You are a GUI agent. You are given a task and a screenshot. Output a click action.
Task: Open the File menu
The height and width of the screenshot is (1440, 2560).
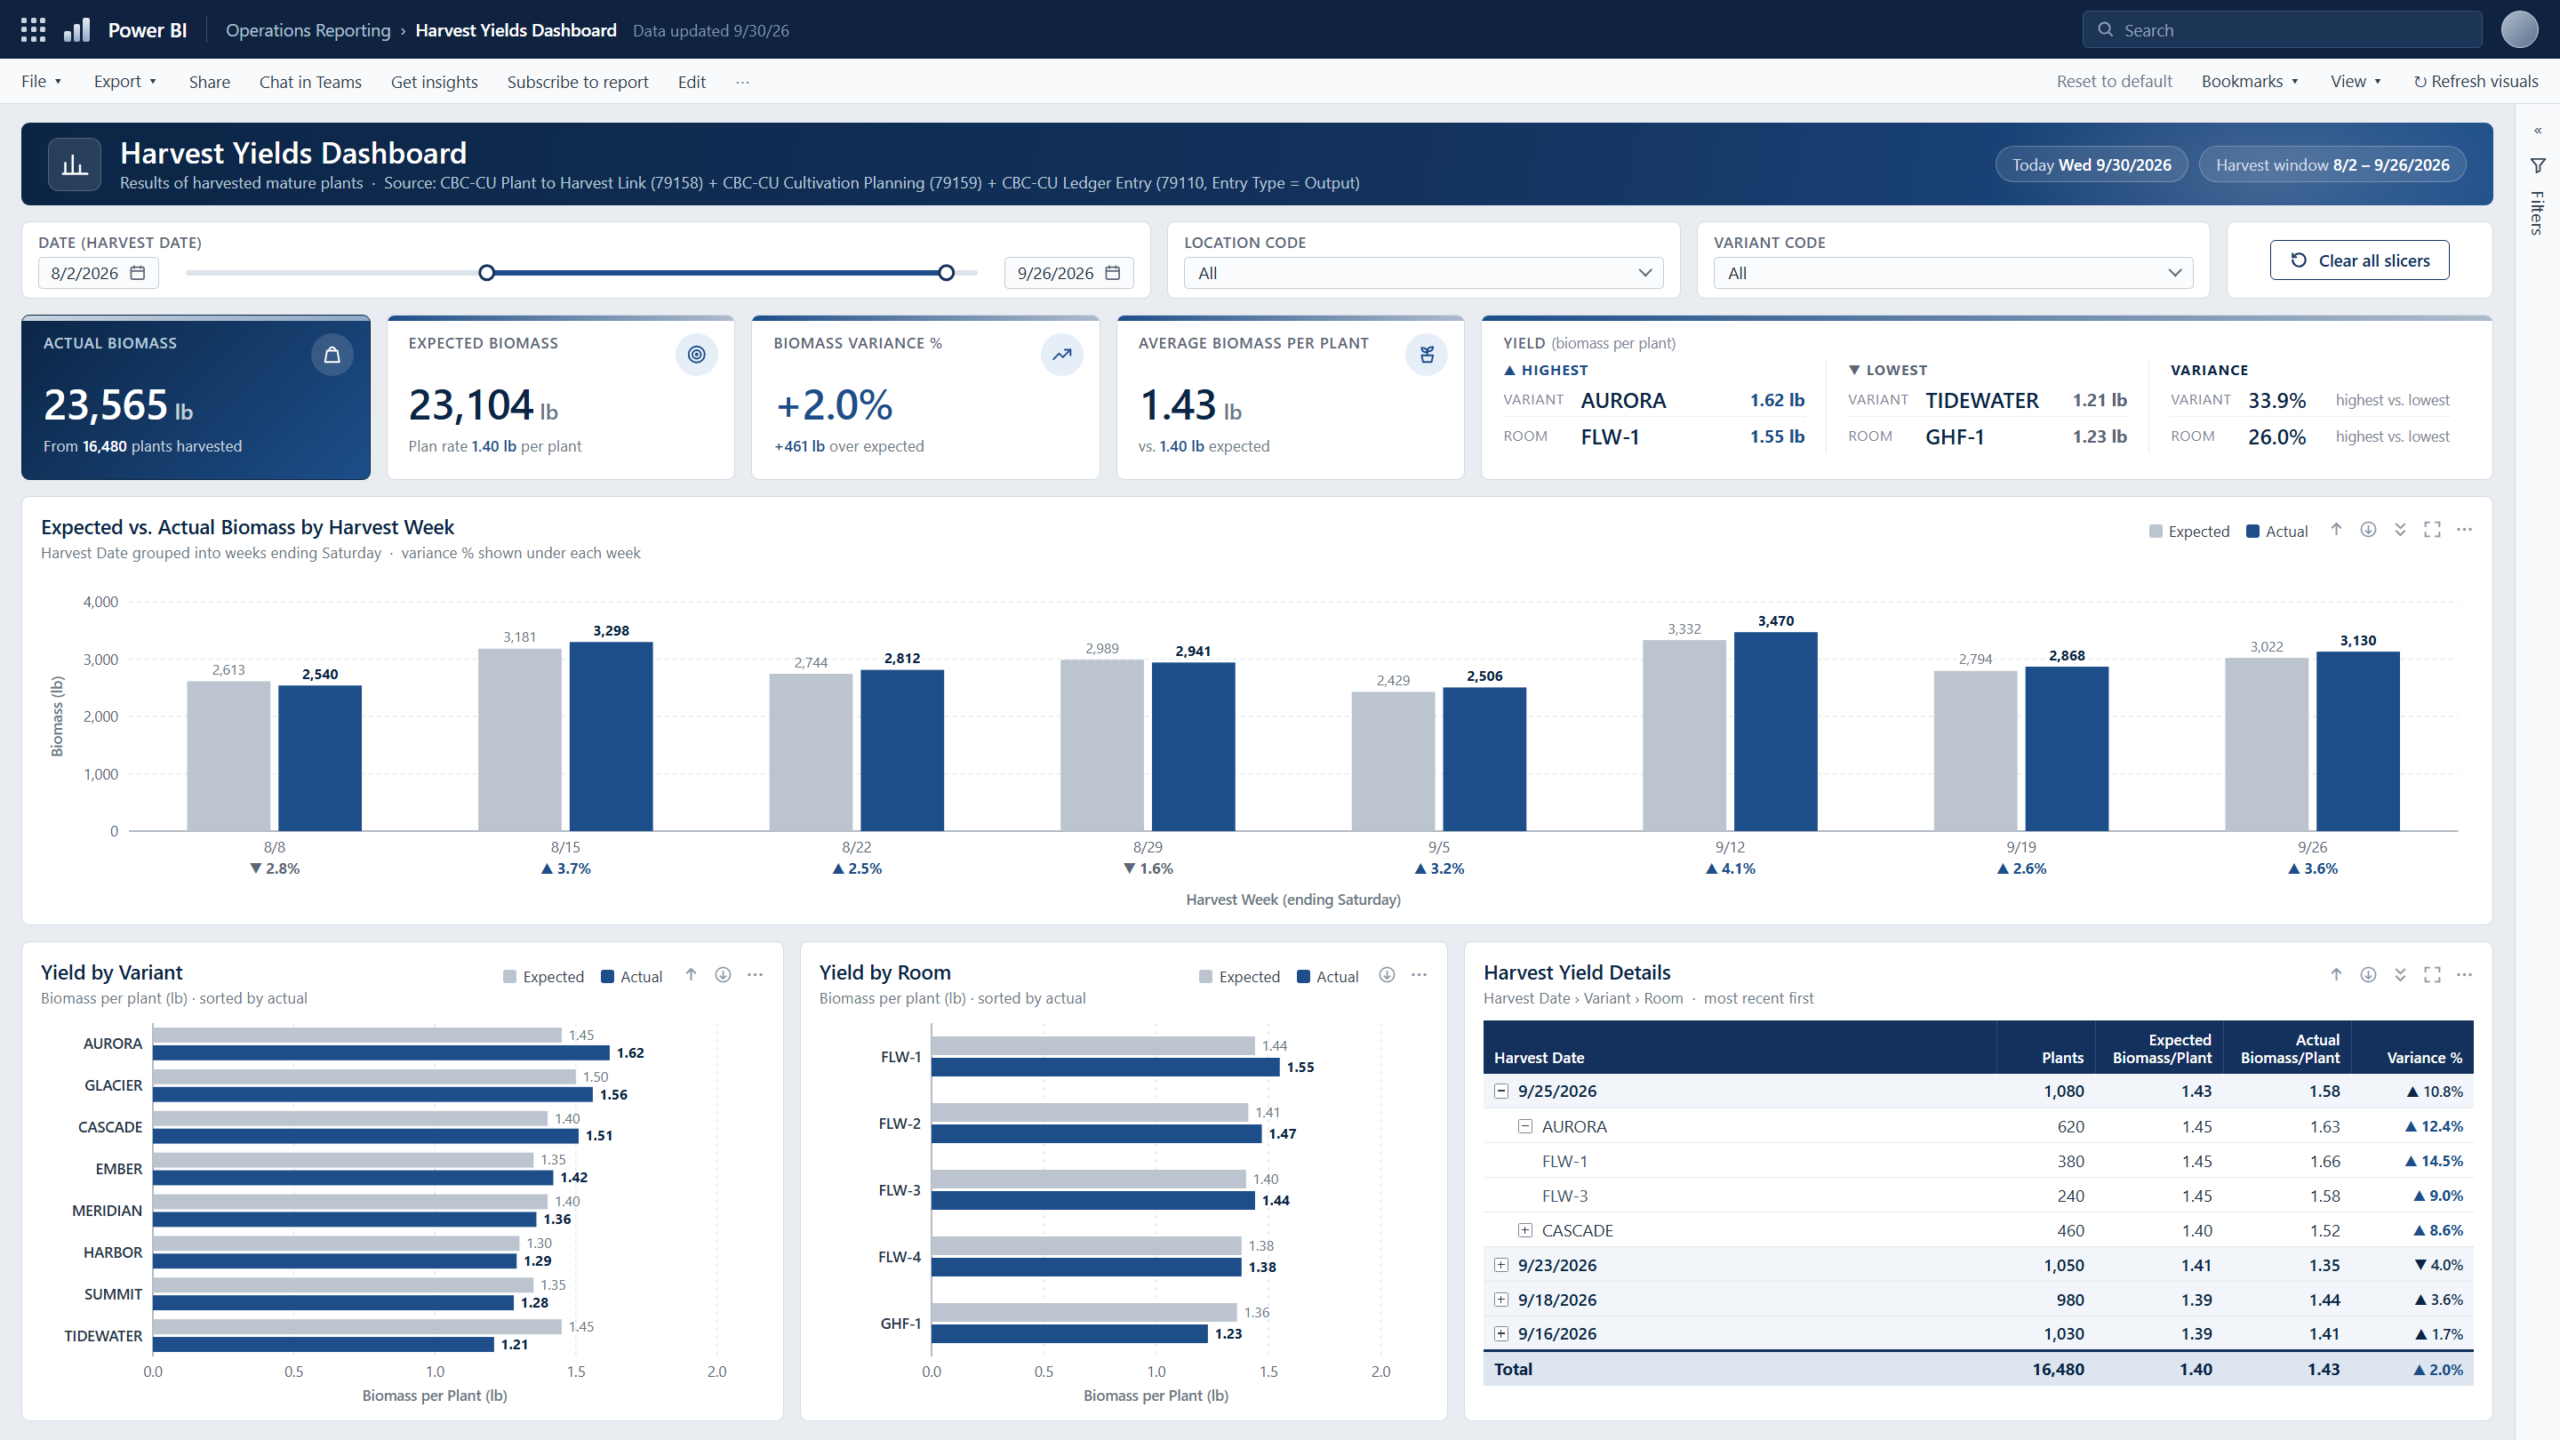click(x=41, y=82)
